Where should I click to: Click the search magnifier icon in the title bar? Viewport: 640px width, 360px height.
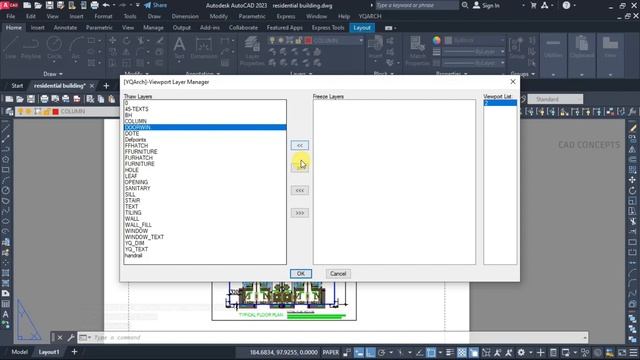coord(465,5)
